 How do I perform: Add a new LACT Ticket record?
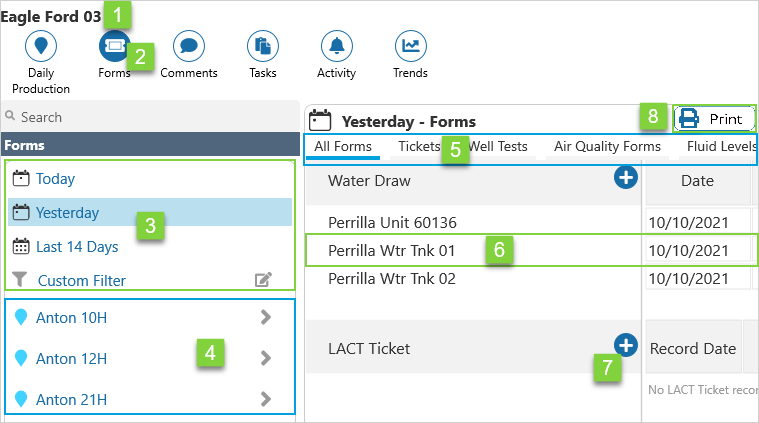[x=625, y=345]
